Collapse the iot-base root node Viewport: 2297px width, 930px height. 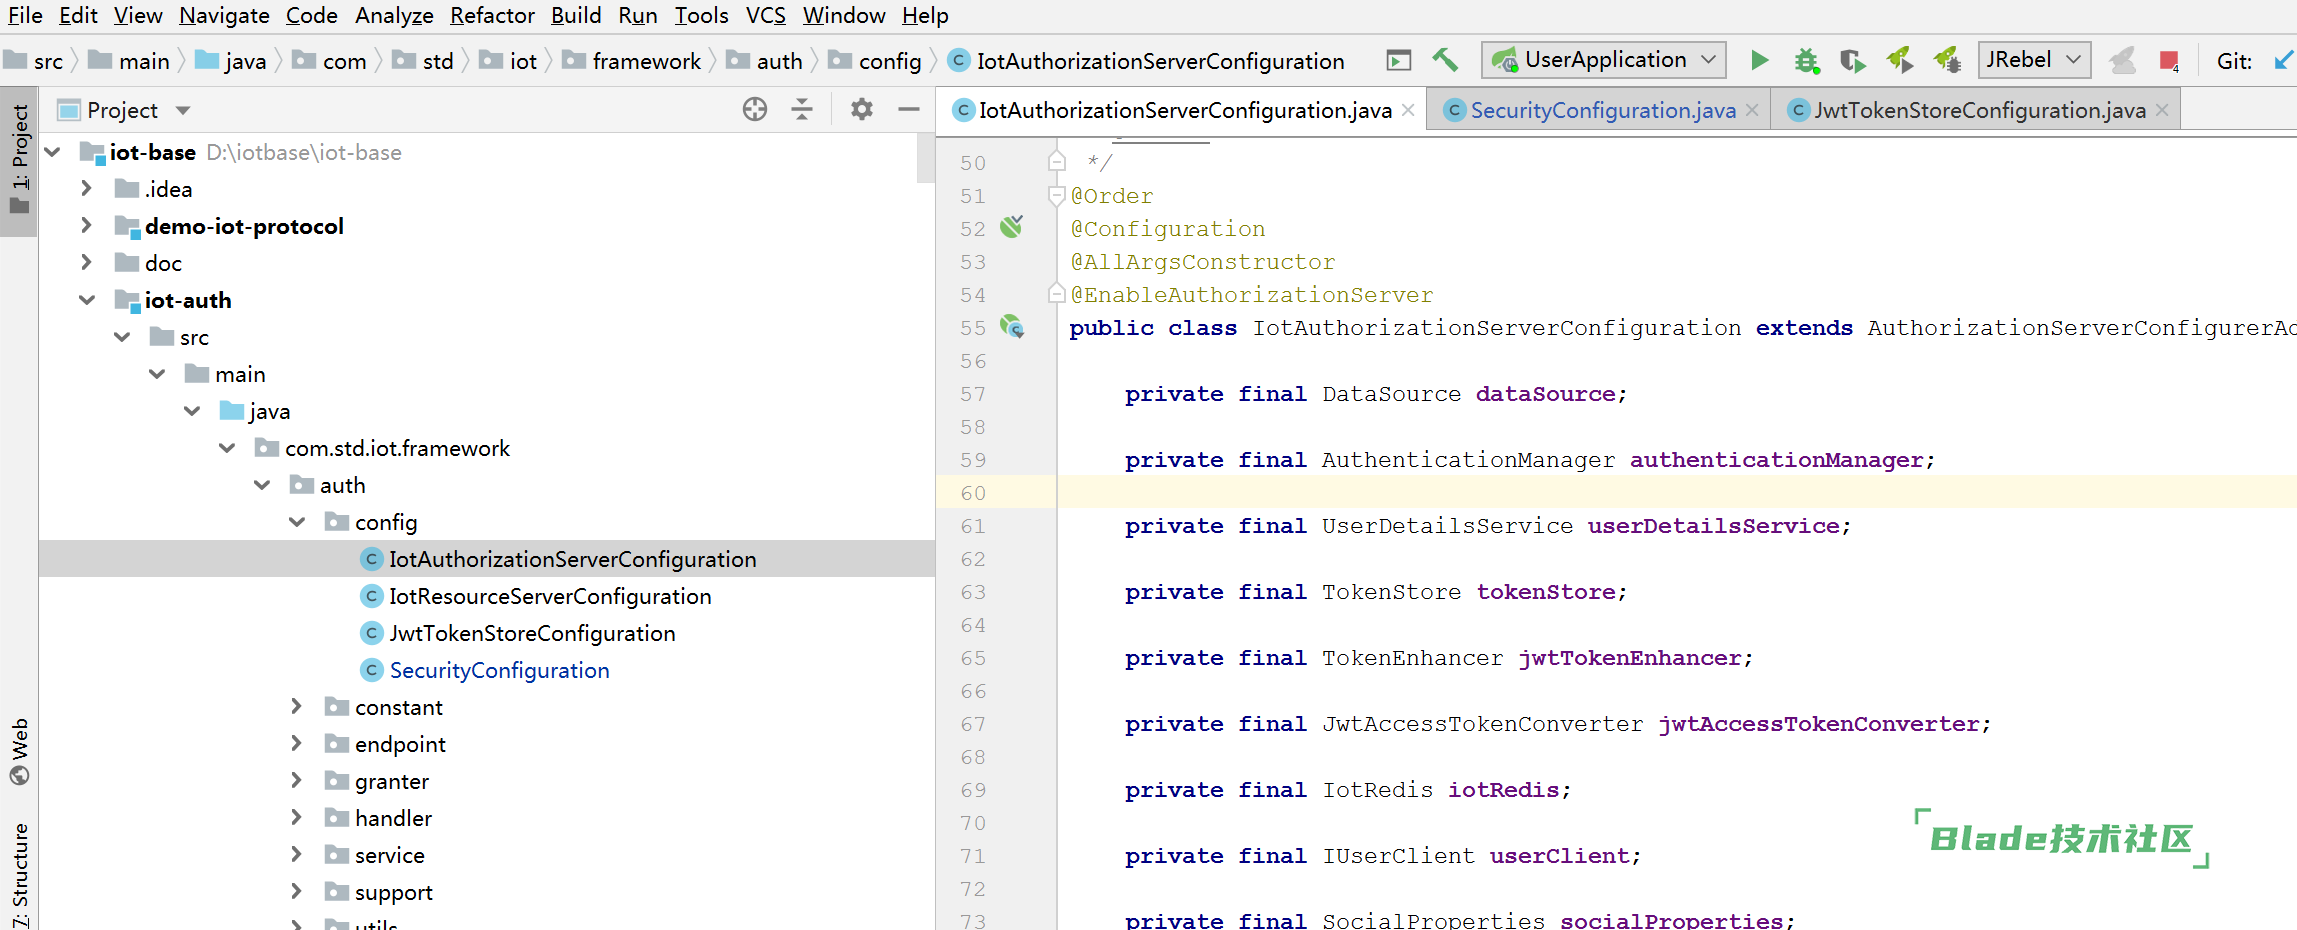pyautogui.click(x=53, y=151)
